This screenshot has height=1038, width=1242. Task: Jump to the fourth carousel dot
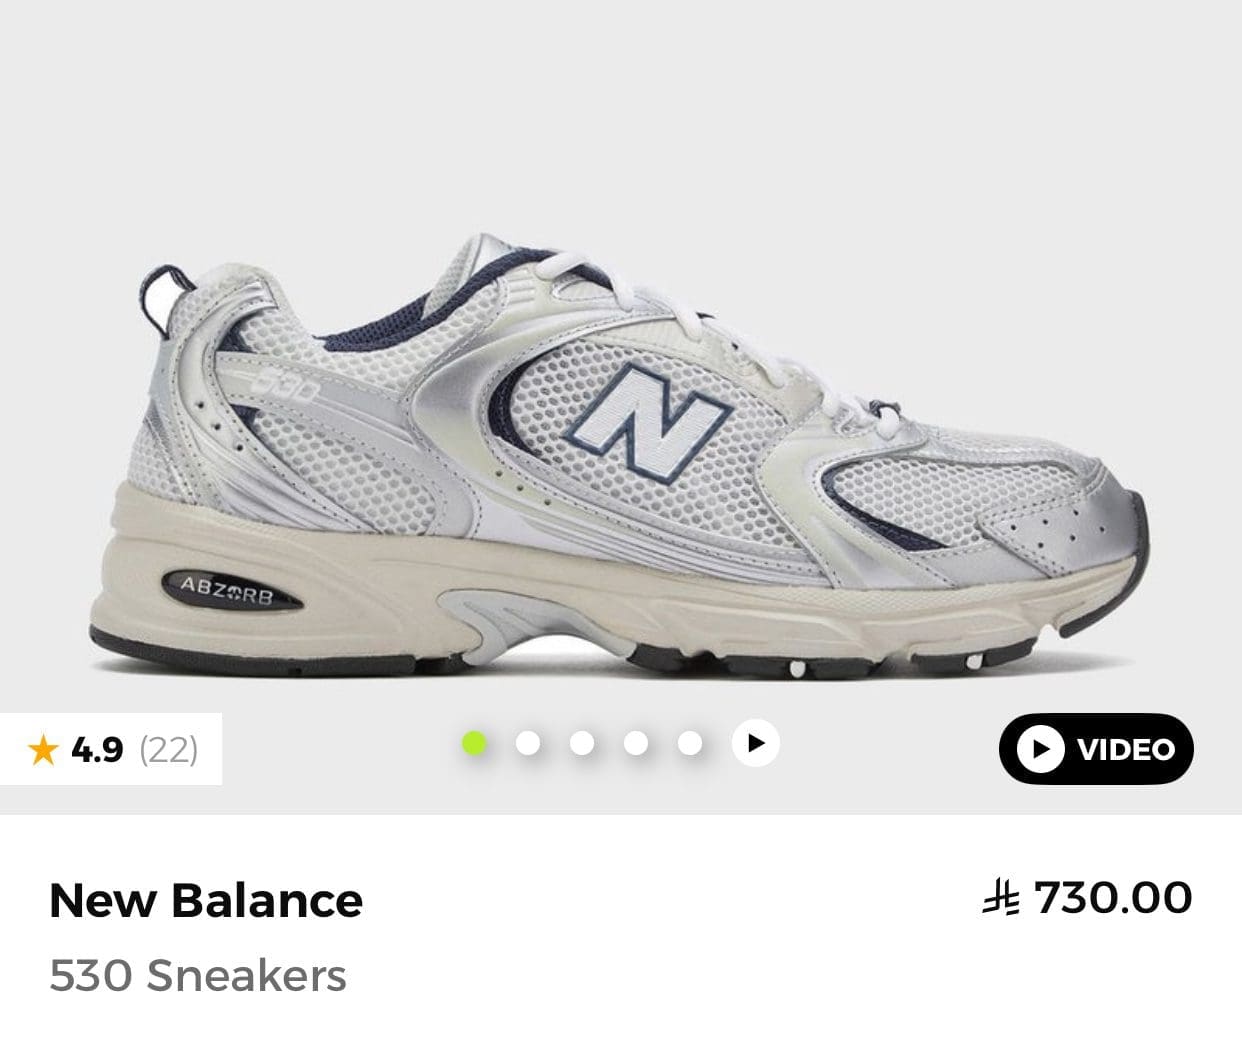point(636,743)
